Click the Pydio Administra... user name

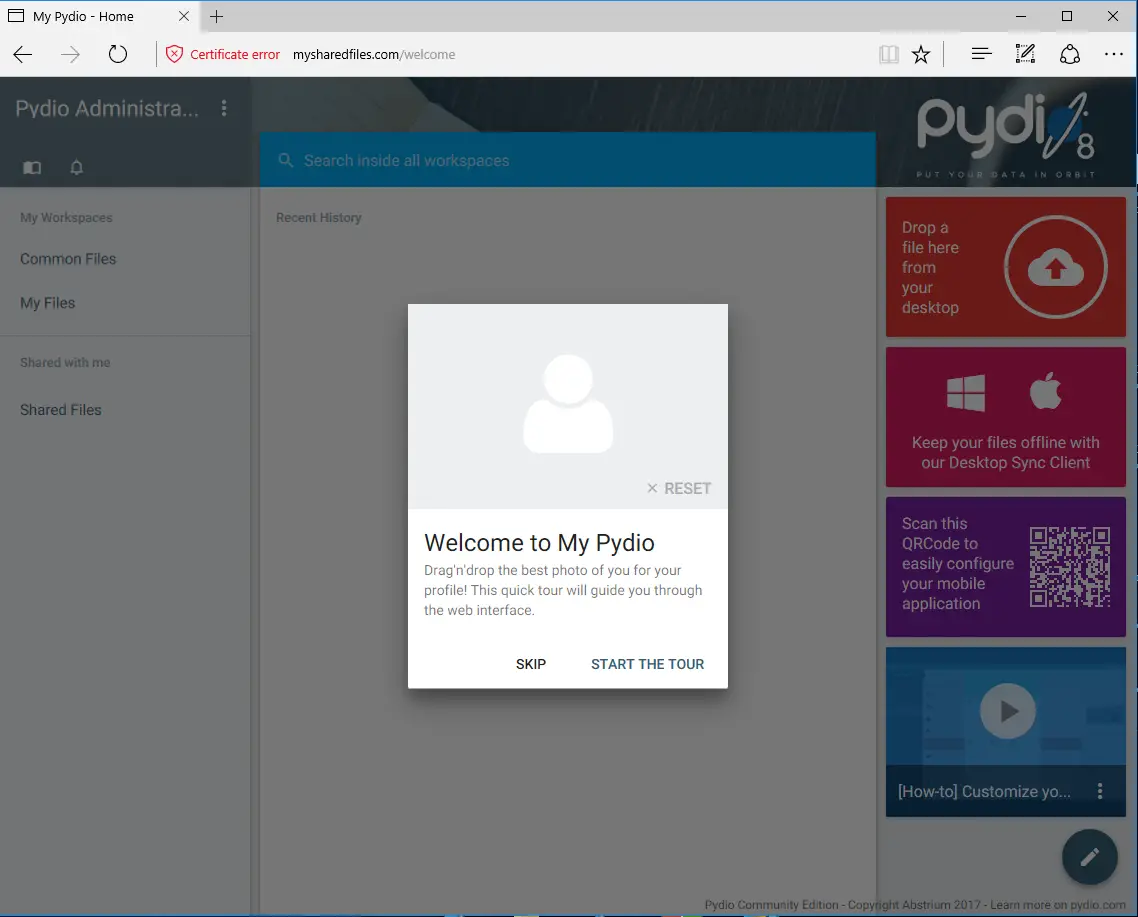(x=107, y=108)
